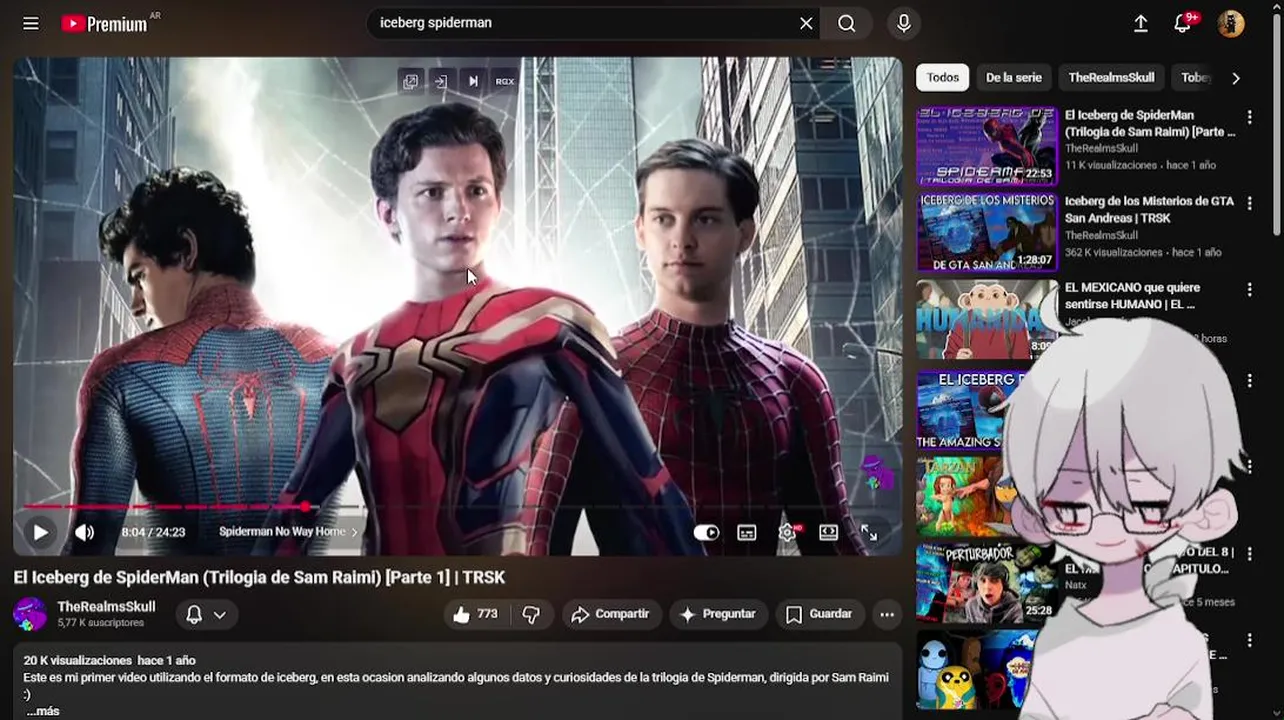Mute the video volume

click(85, 532)
